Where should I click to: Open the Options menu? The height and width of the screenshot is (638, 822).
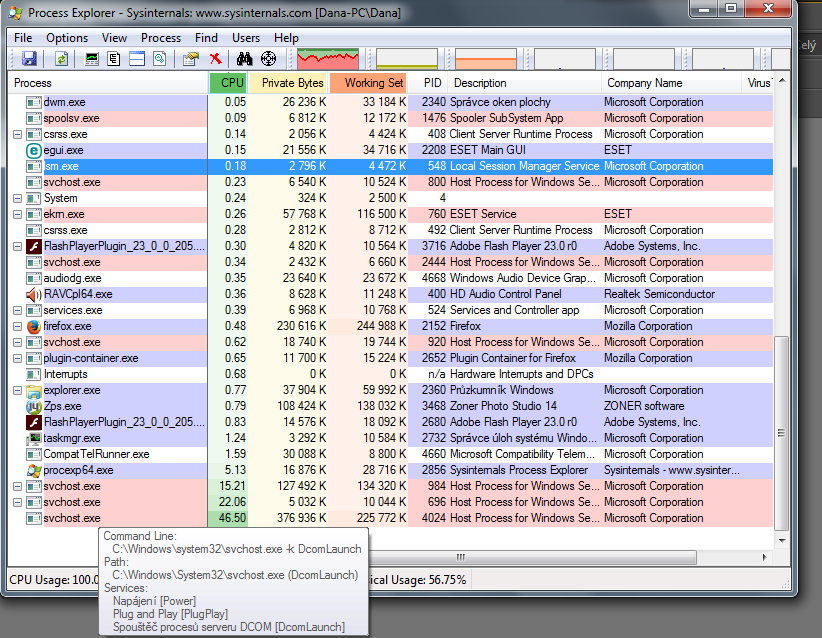[x=67, y=38]
